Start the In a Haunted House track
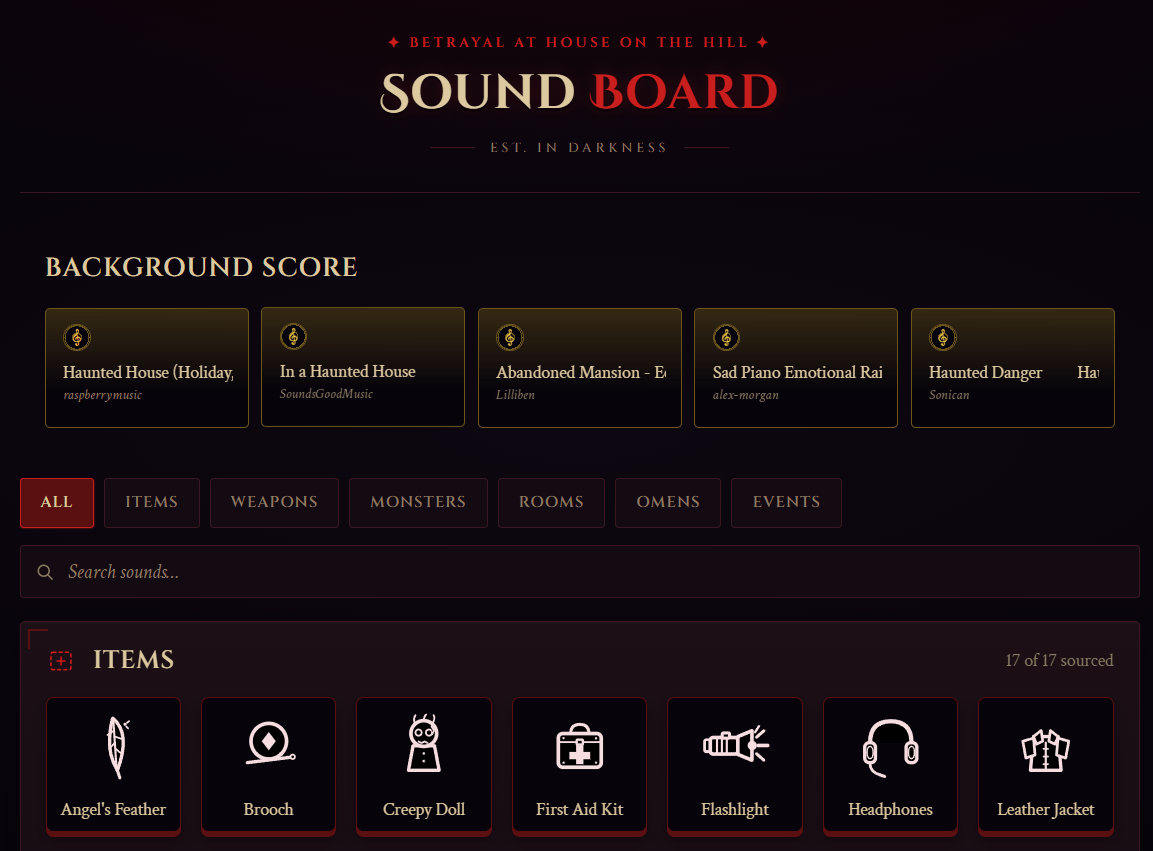The height and width of the screenshot is (851, 1153). click(363, 367)
